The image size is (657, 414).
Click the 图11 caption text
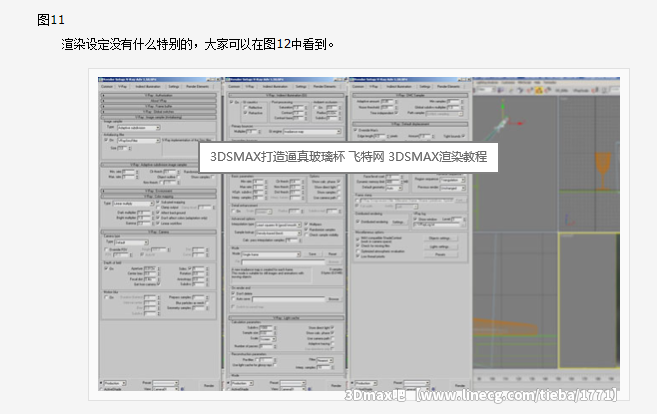click(x=51, y=20)
